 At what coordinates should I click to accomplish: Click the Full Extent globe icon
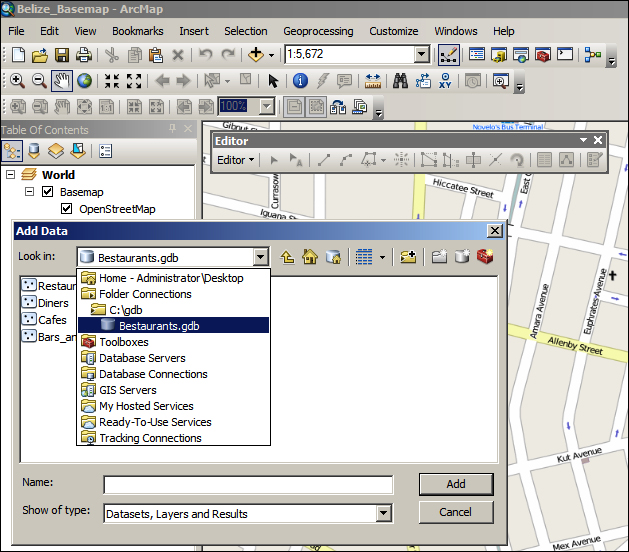[84, 81]
